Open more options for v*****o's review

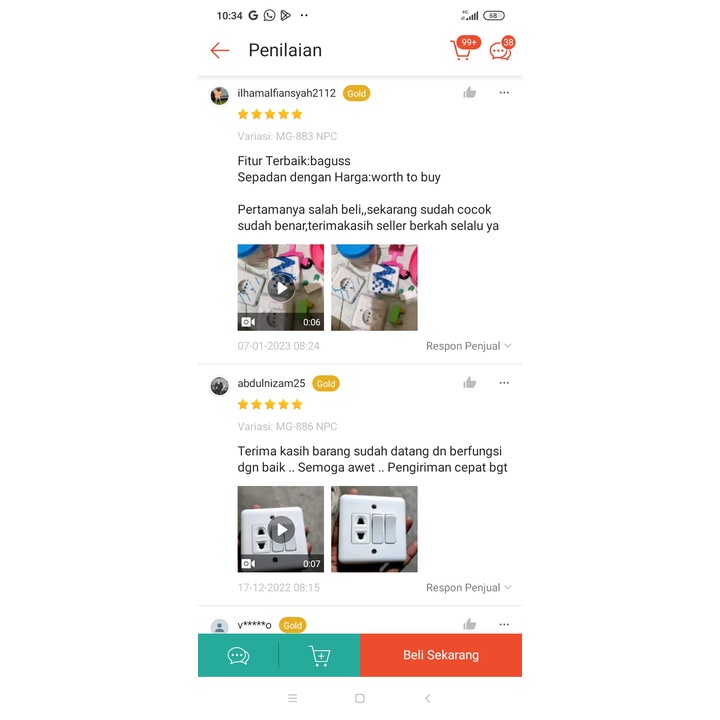[x=504, y=624]
